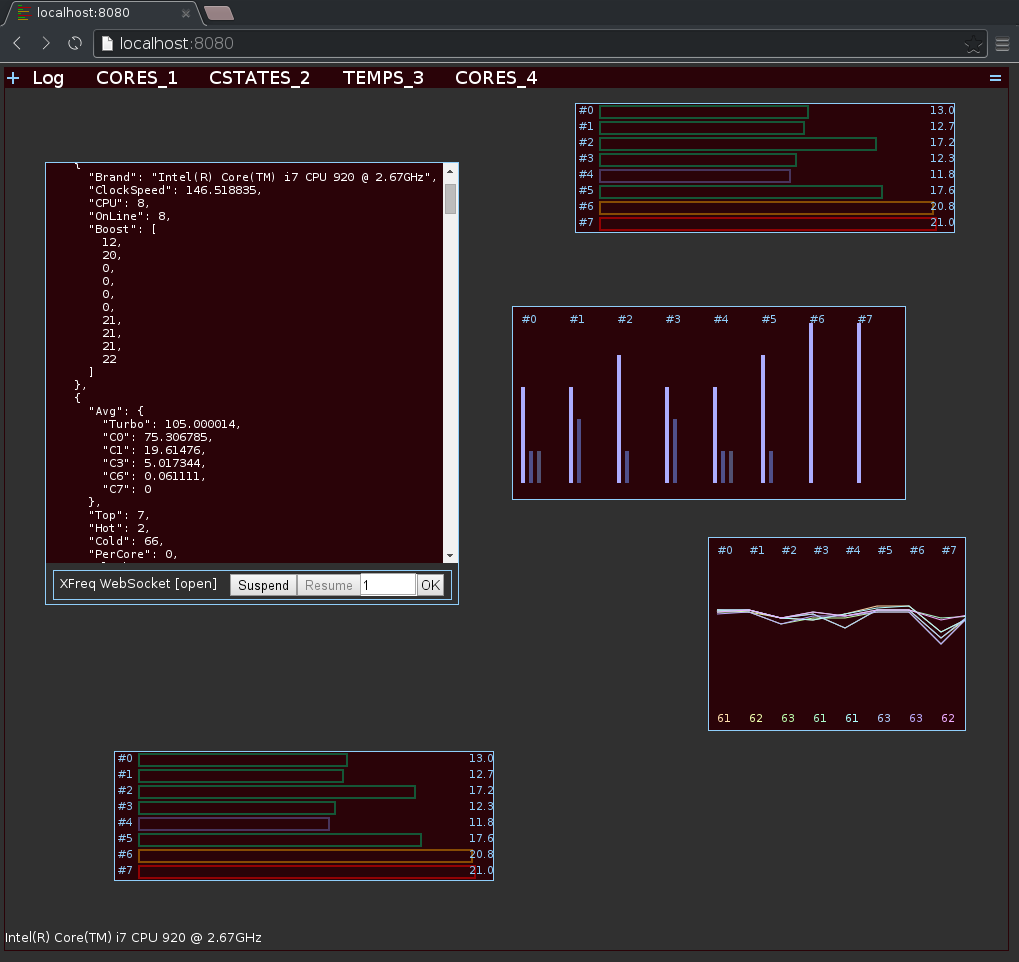Bookmark the page with the star icon
The width and height of the screenshot is (1019, 962).
click(972, 44)
